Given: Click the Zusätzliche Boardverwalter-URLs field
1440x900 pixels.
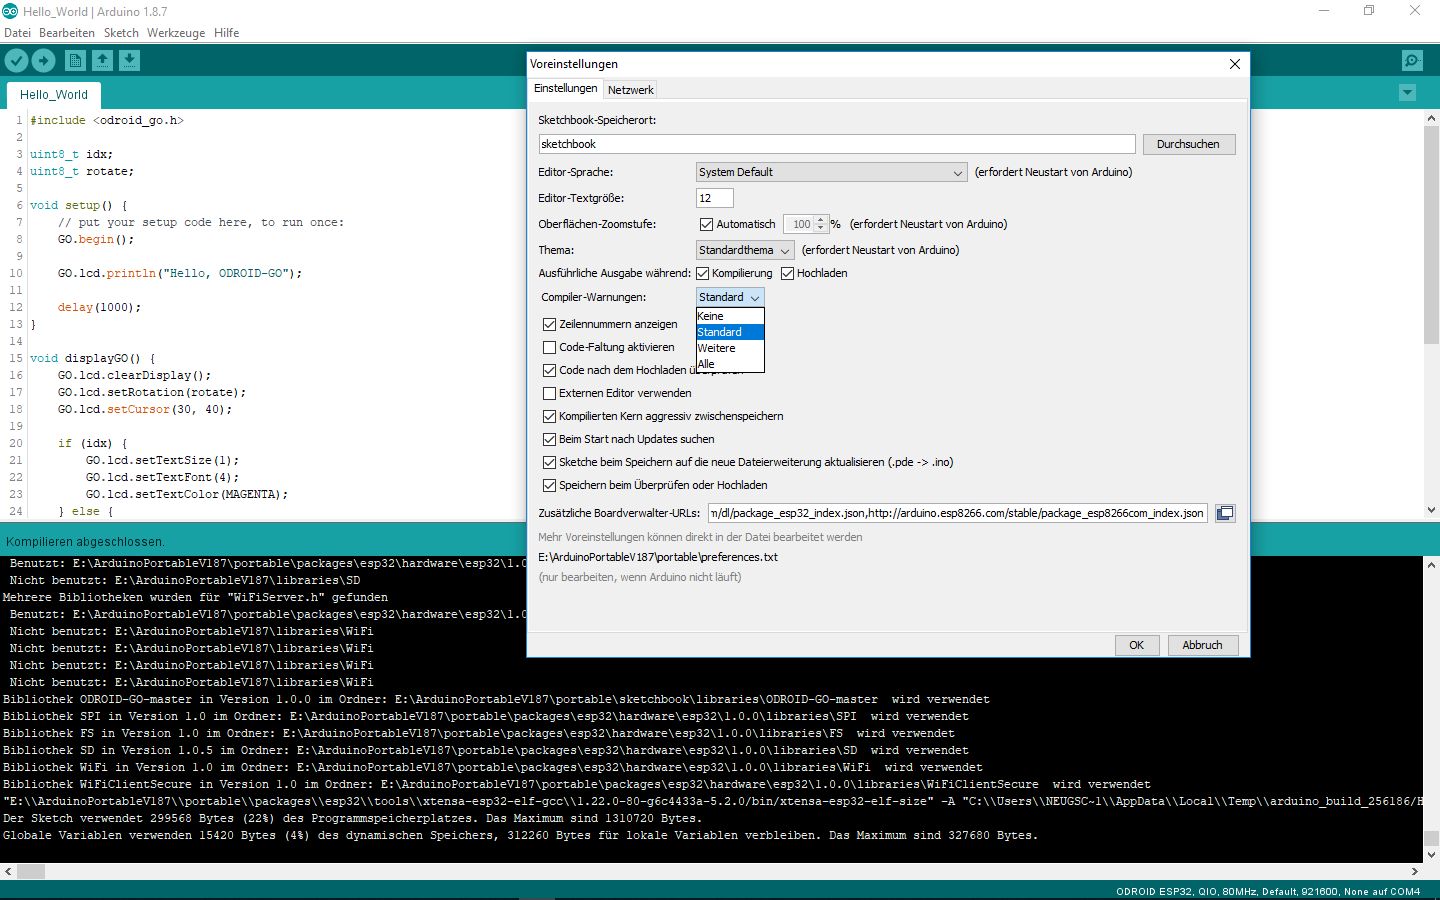Looking at the screenshot, I should tap(957, 513).
